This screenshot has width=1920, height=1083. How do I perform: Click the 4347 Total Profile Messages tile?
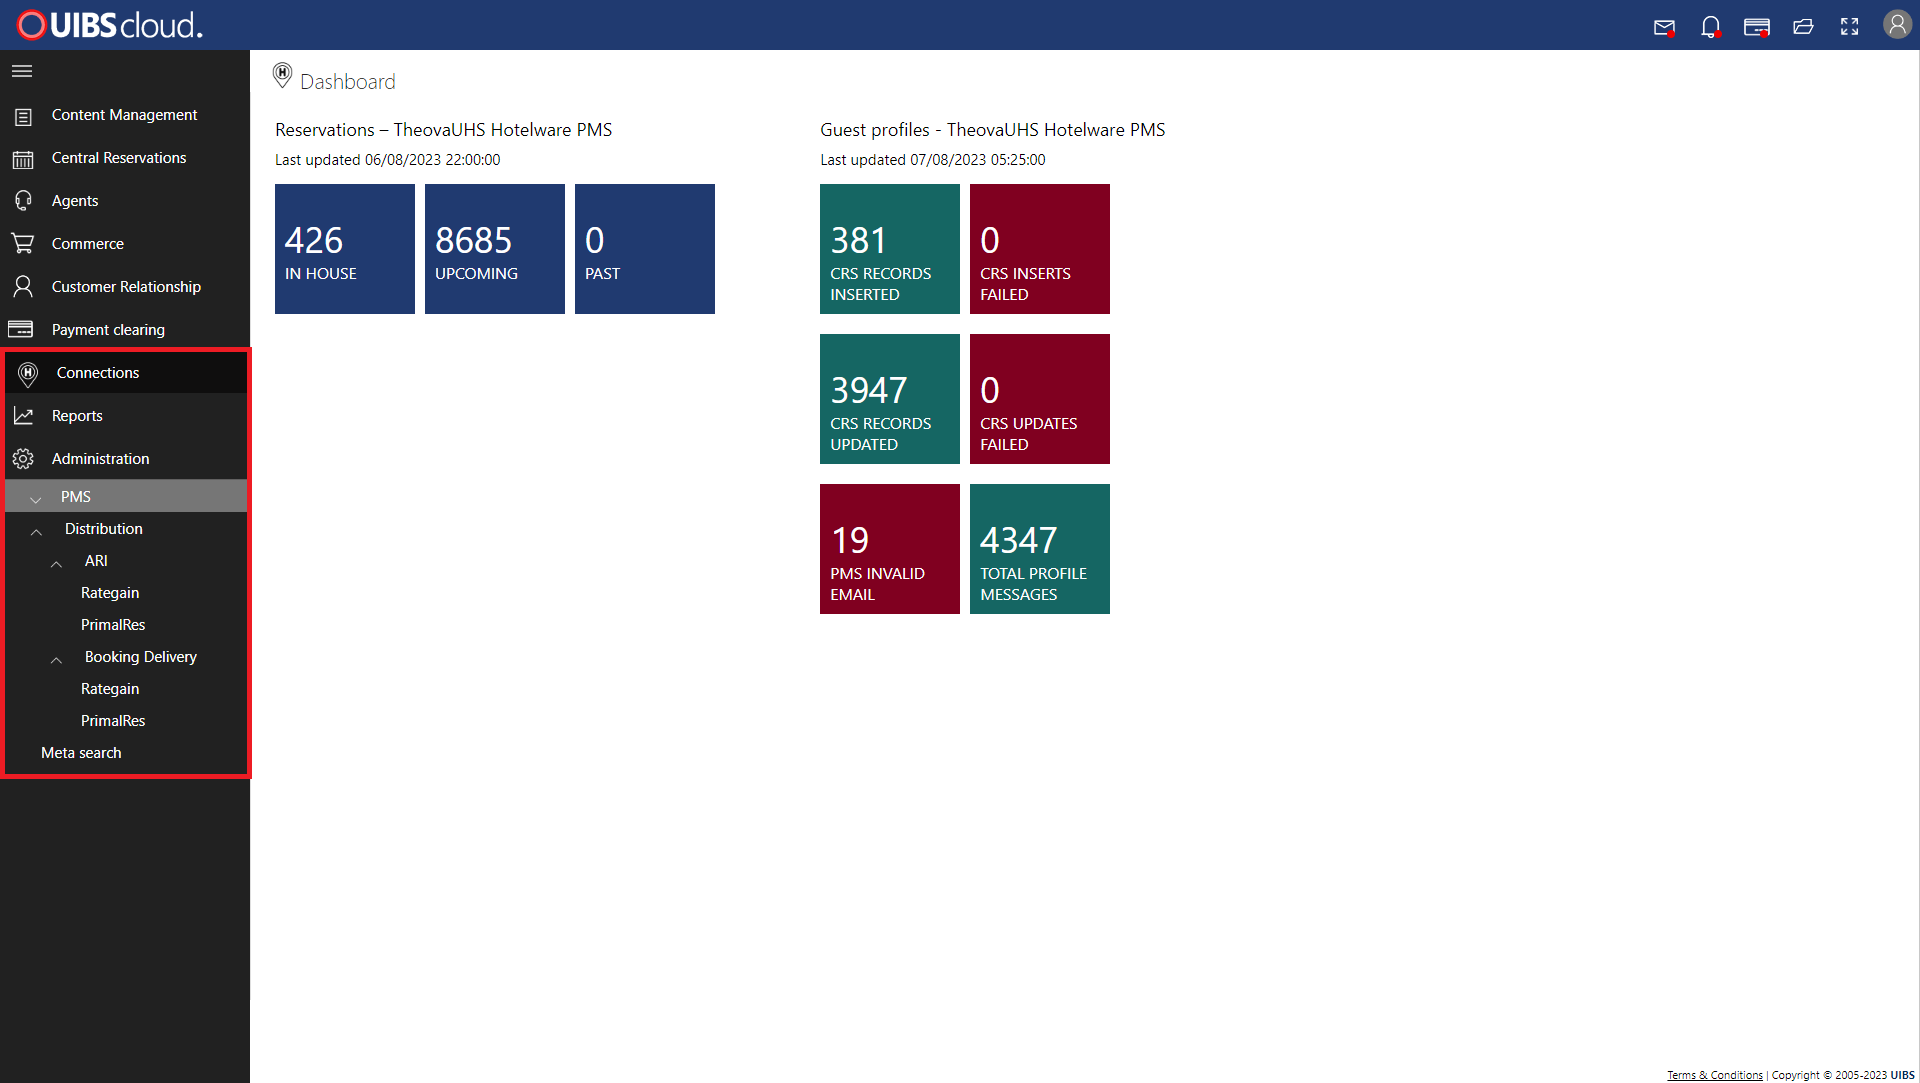[1040, 549]
